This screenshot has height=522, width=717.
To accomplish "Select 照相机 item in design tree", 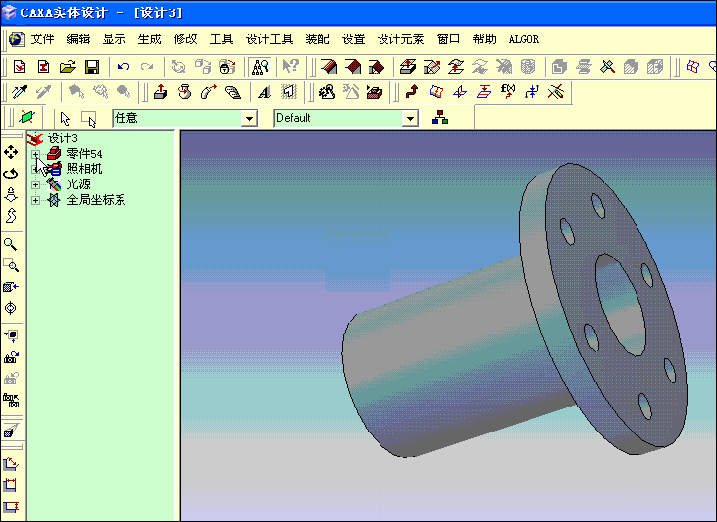I will [x=84, y=169].
